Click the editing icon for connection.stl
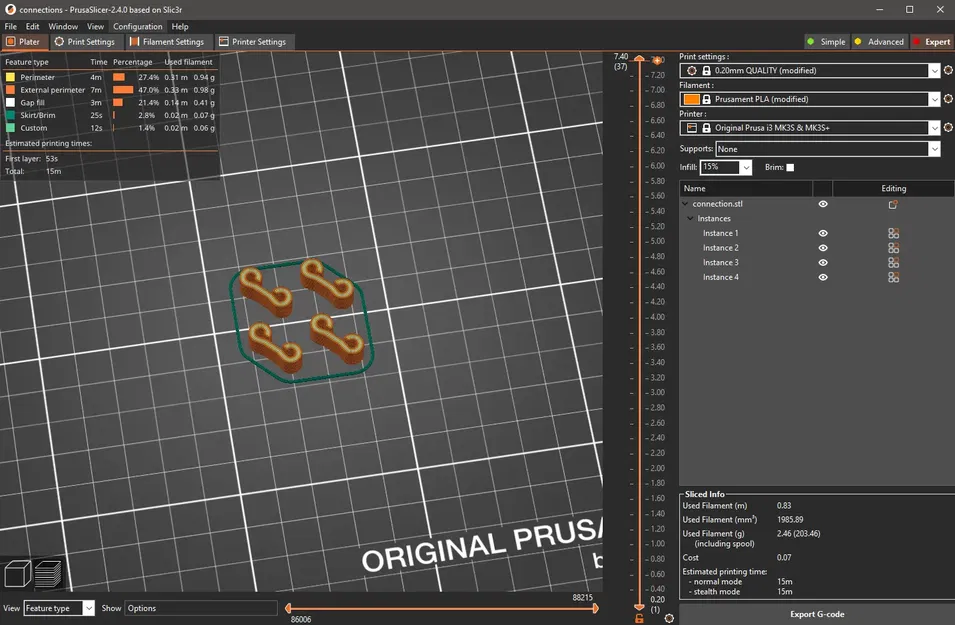 coord(893,204)
